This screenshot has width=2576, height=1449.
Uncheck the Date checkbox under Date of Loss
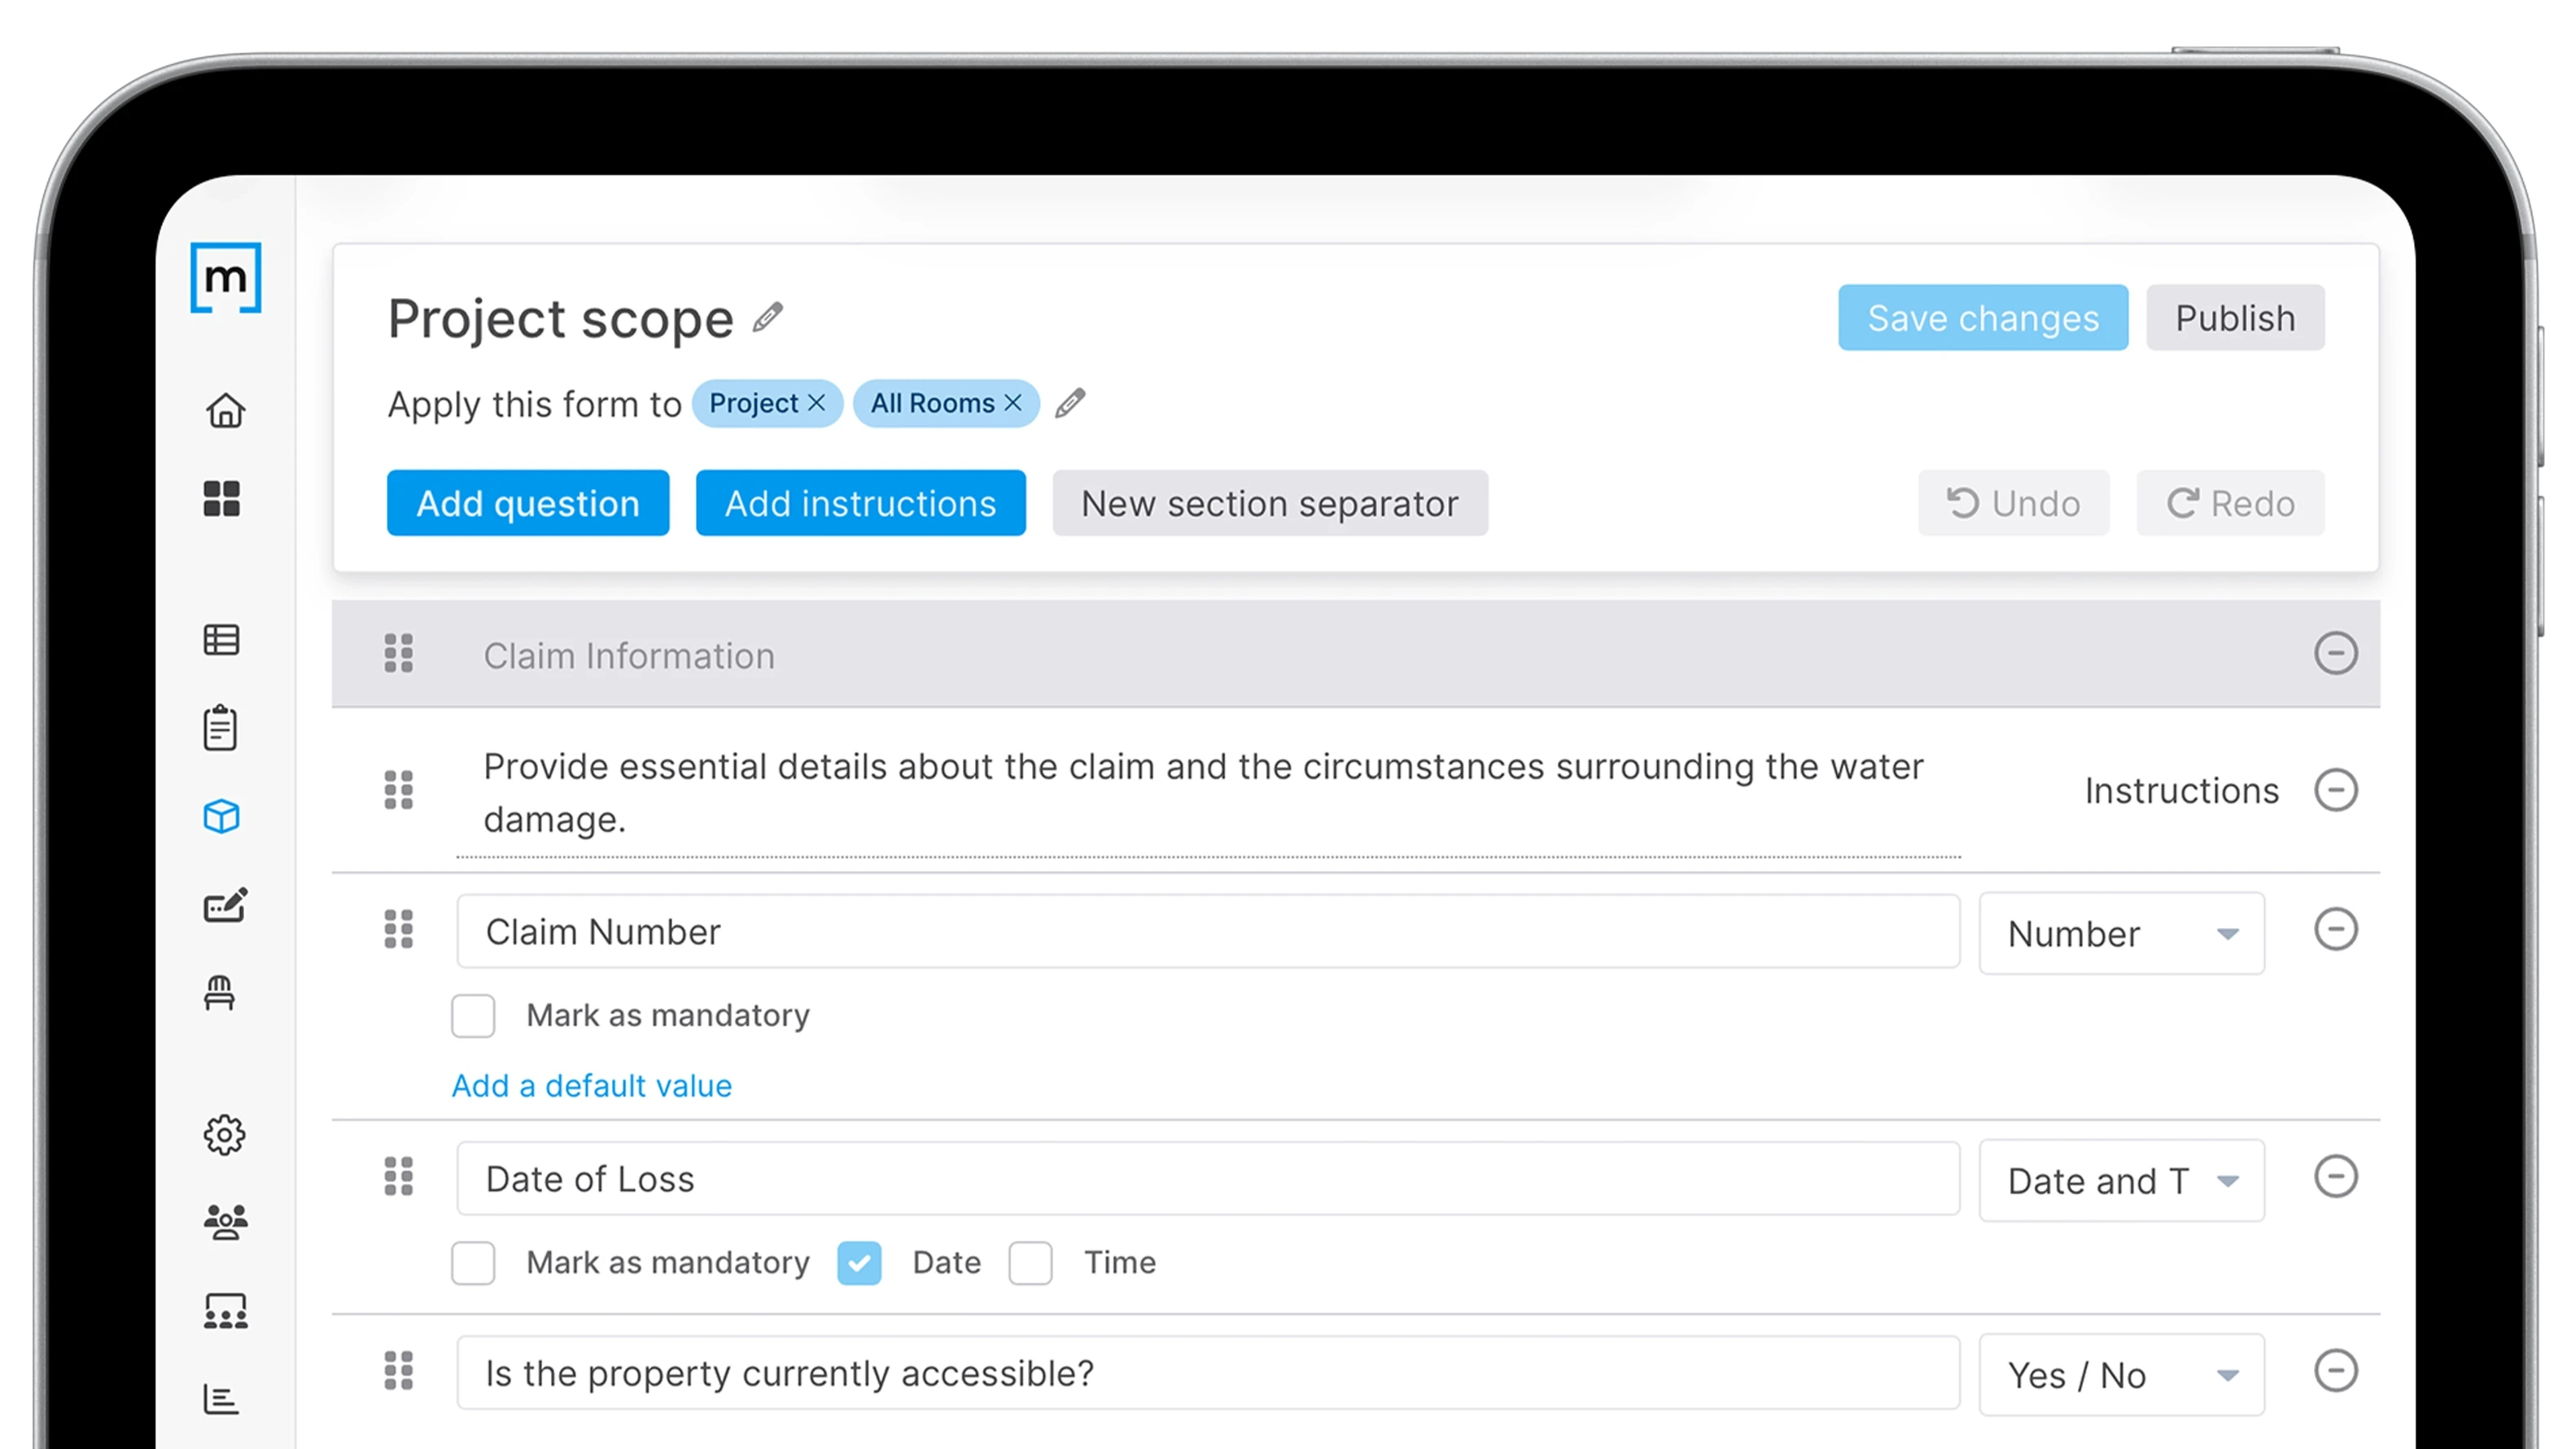859,1262
